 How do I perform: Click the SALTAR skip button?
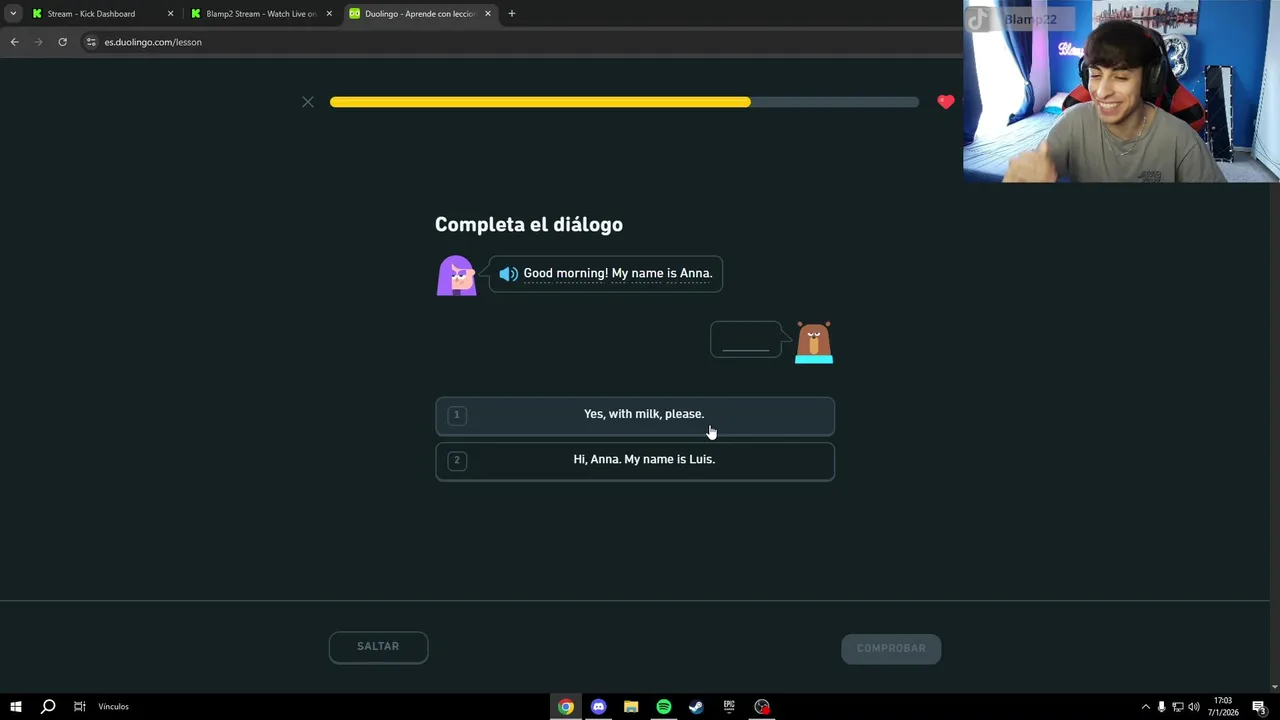[378, 647]
